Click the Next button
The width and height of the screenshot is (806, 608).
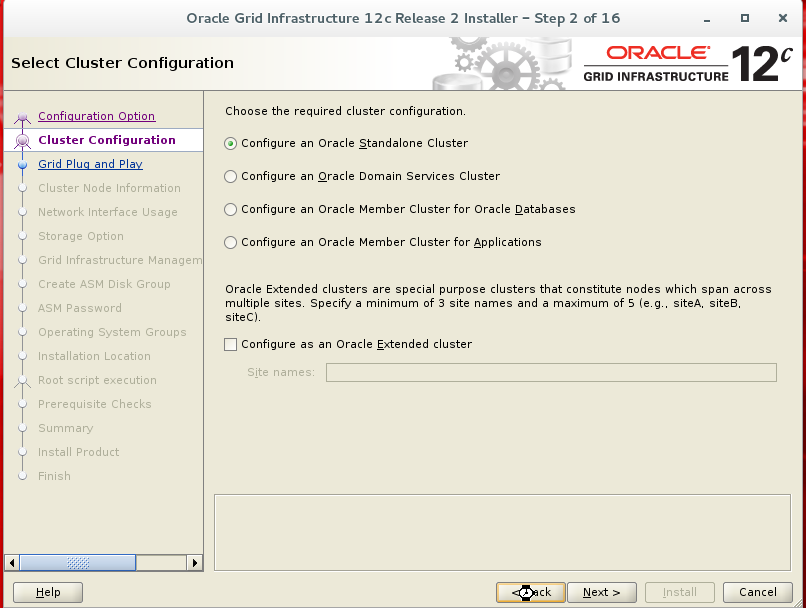click(x=601, y=592)
